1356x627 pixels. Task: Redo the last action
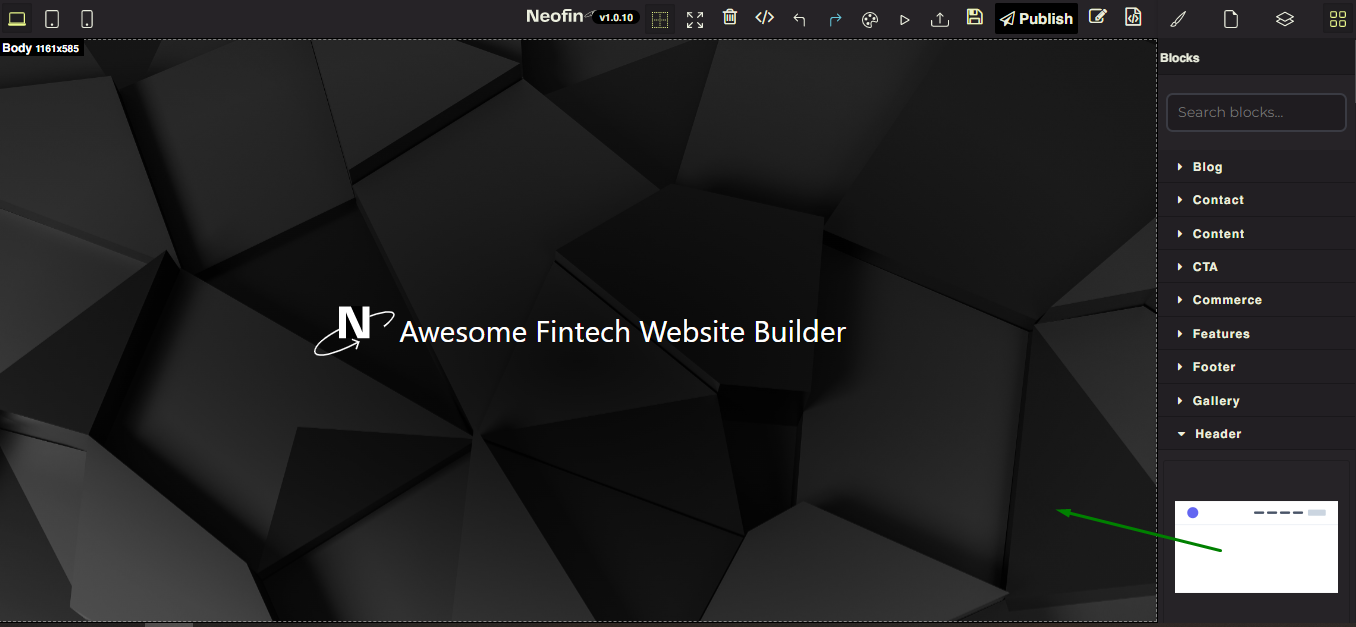click(835, 19)
